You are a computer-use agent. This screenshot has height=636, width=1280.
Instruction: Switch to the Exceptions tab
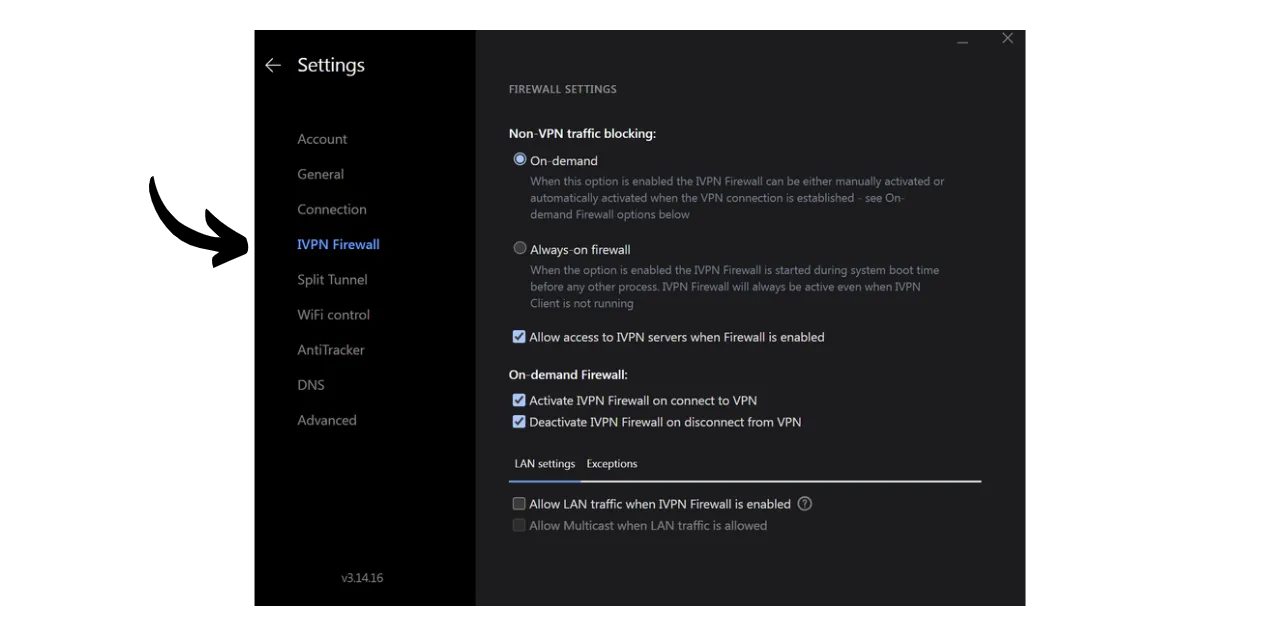coord(612,464)
